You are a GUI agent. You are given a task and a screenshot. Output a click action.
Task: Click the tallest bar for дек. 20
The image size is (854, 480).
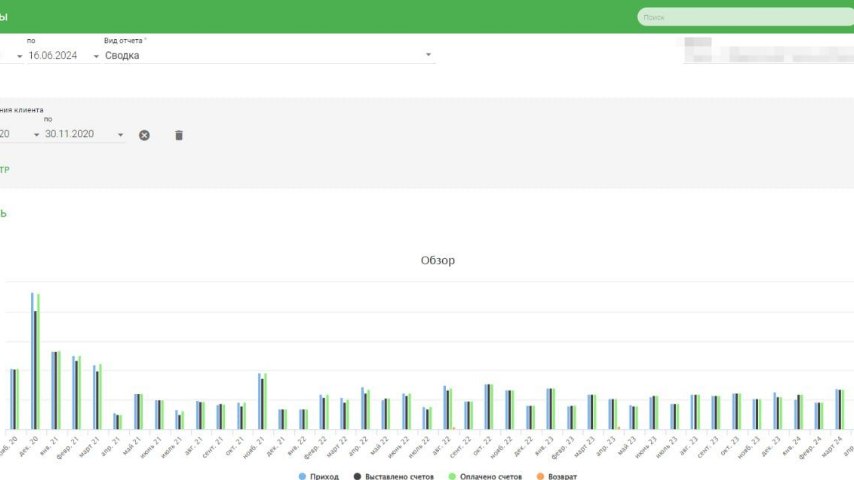point(32,361)
